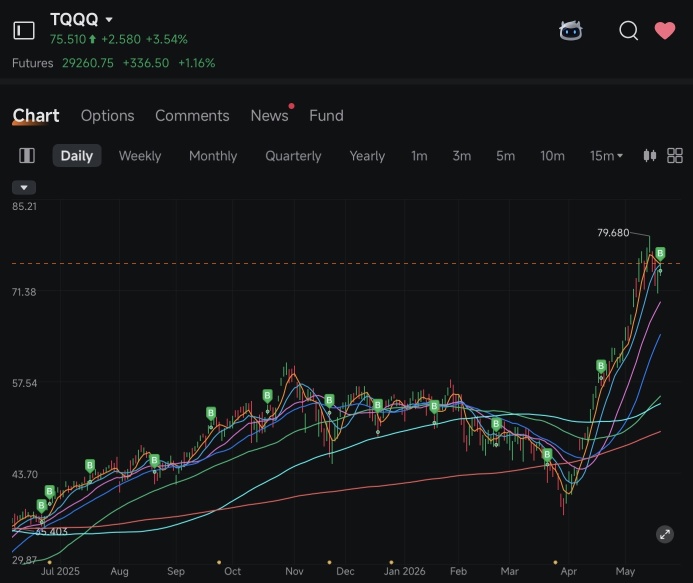Select the Quarterly timeframe
The height and width of the screenshot is (583, 693).
(293, 156)
